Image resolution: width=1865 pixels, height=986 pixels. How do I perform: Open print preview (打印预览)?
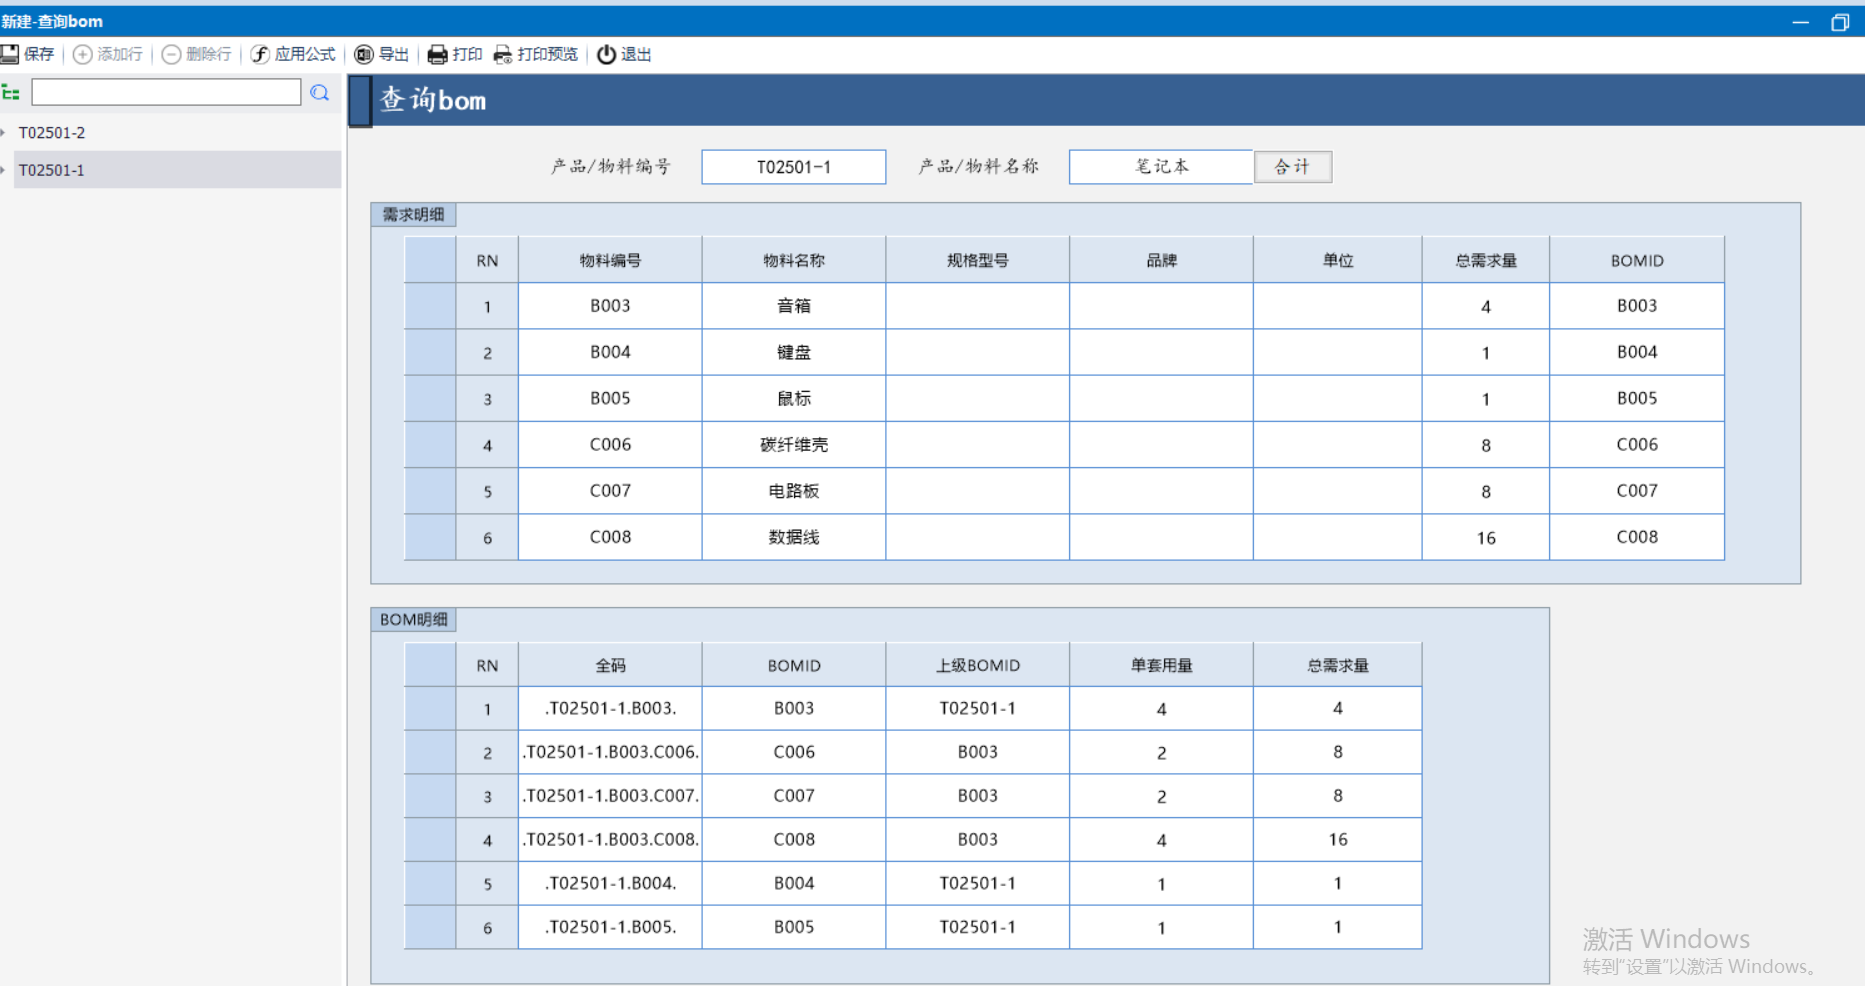point(502,54)
